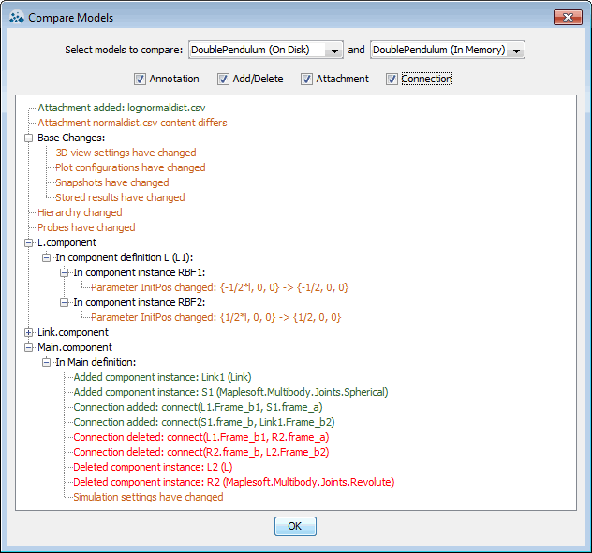Click the OK button
592x553 pixels.
[x=295, y=526]
